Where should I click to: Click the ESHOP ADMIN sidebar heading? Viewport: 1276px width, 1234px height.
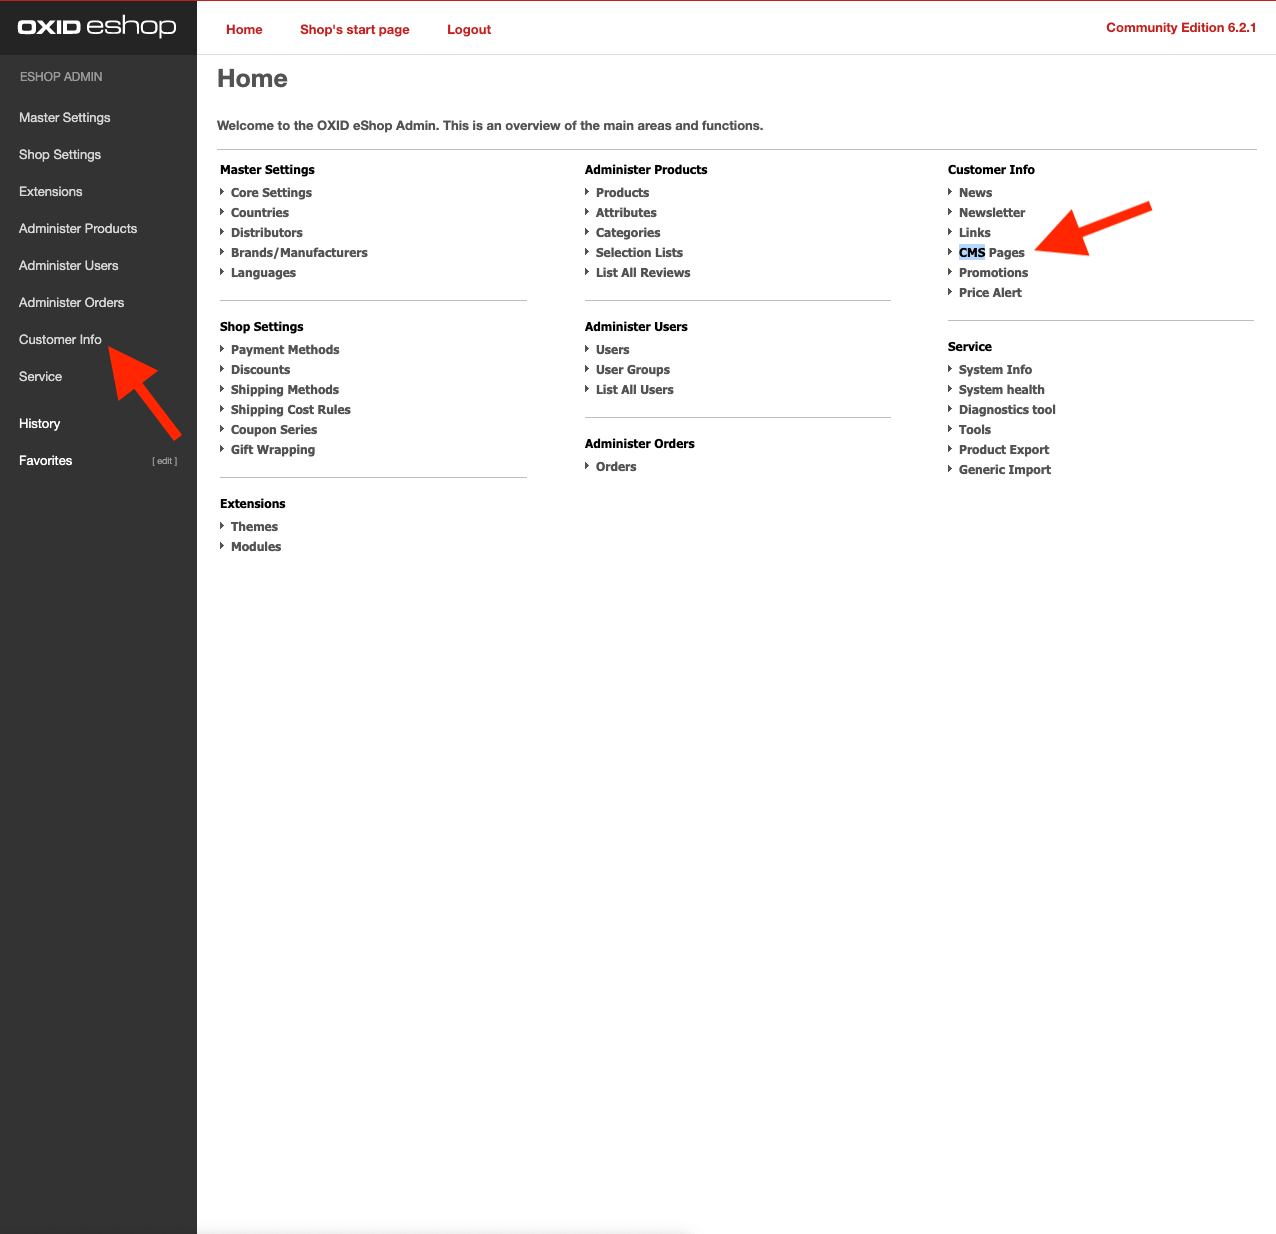point(61,76)
